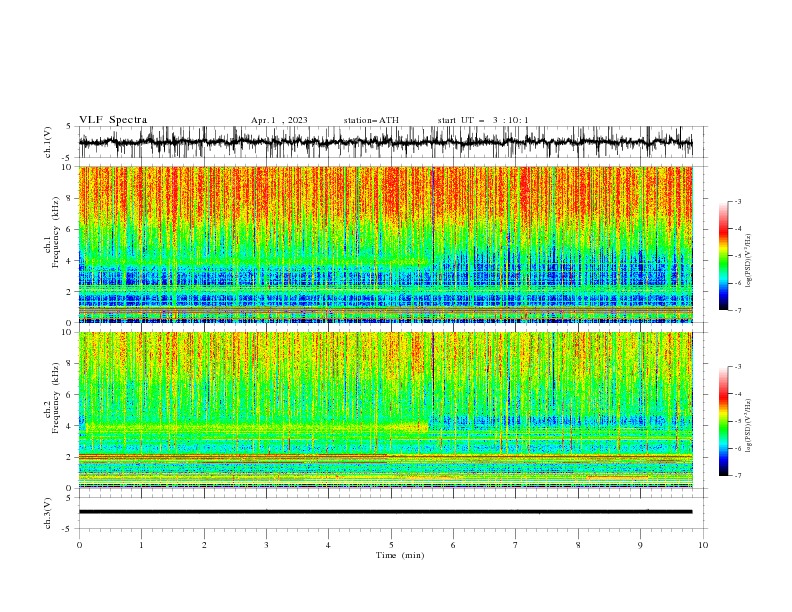Click the time axis tick label "2"
792x612 pixels.
point(204,545)
